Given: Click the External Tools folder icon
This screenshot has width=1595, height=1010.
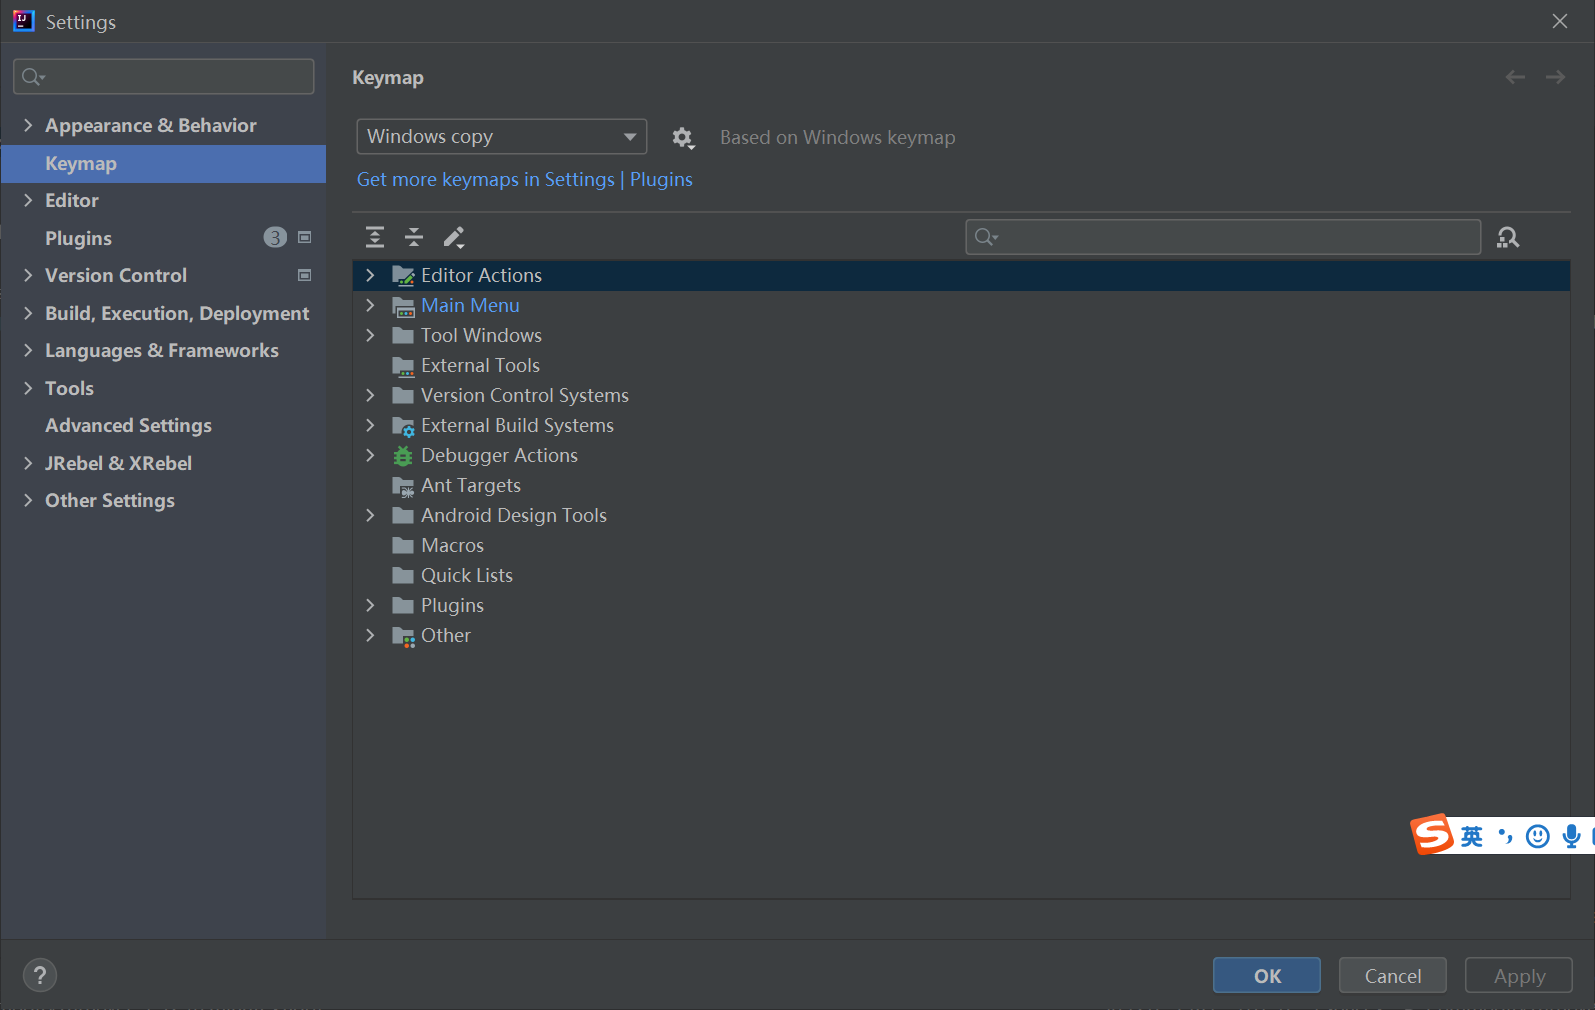Looking at the screenshot, I should coord(403,365).
